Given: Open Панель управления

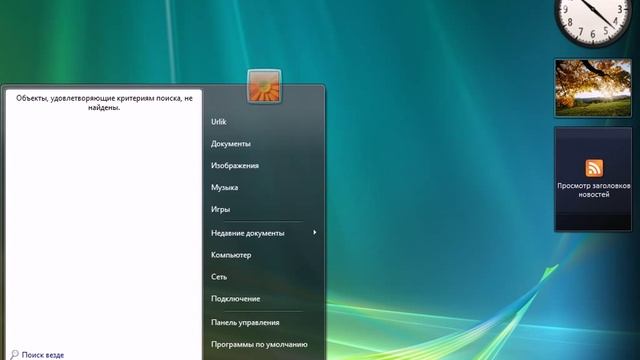Looking at the screenshot, I should click(245, 322).
